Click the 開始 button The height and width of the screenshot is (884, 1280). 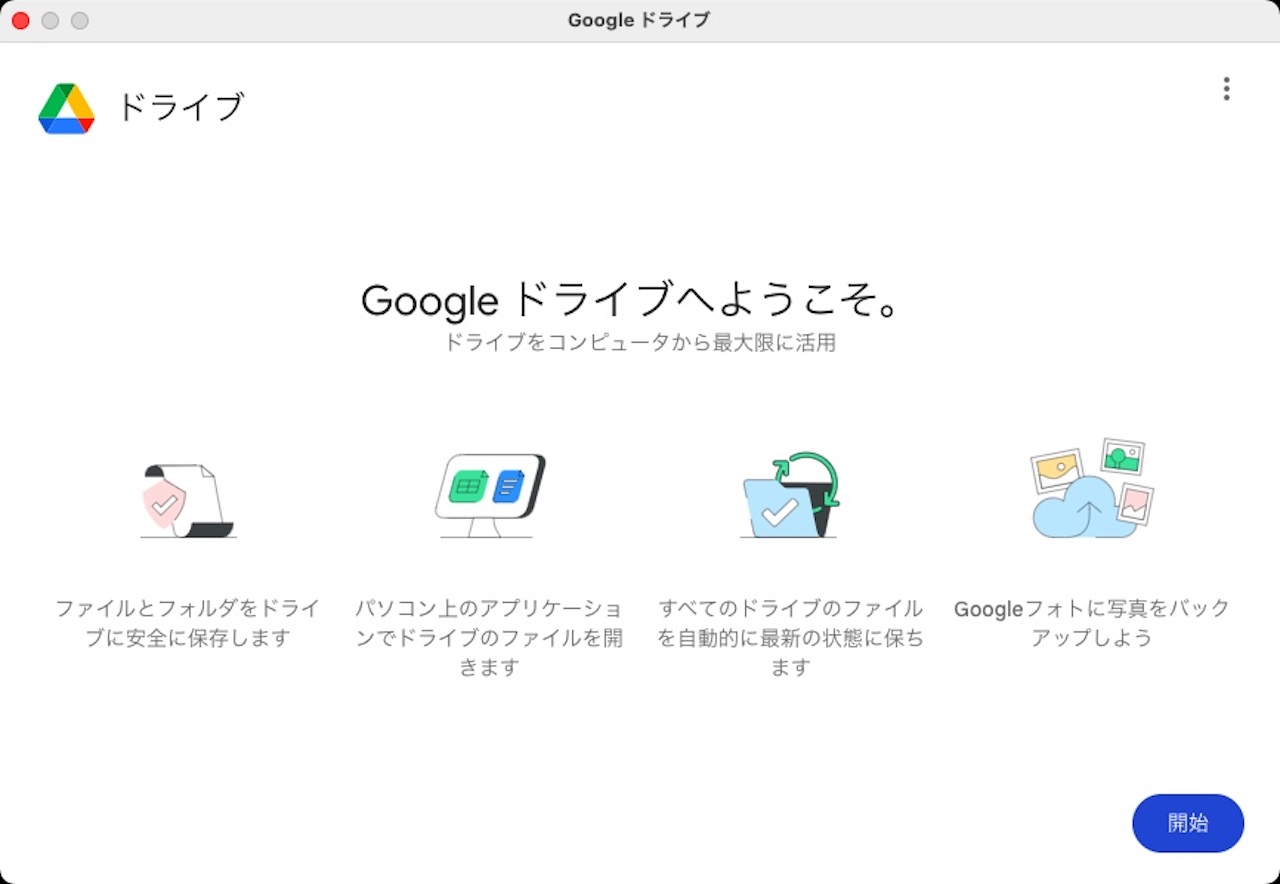click(x=1187, y=823)
